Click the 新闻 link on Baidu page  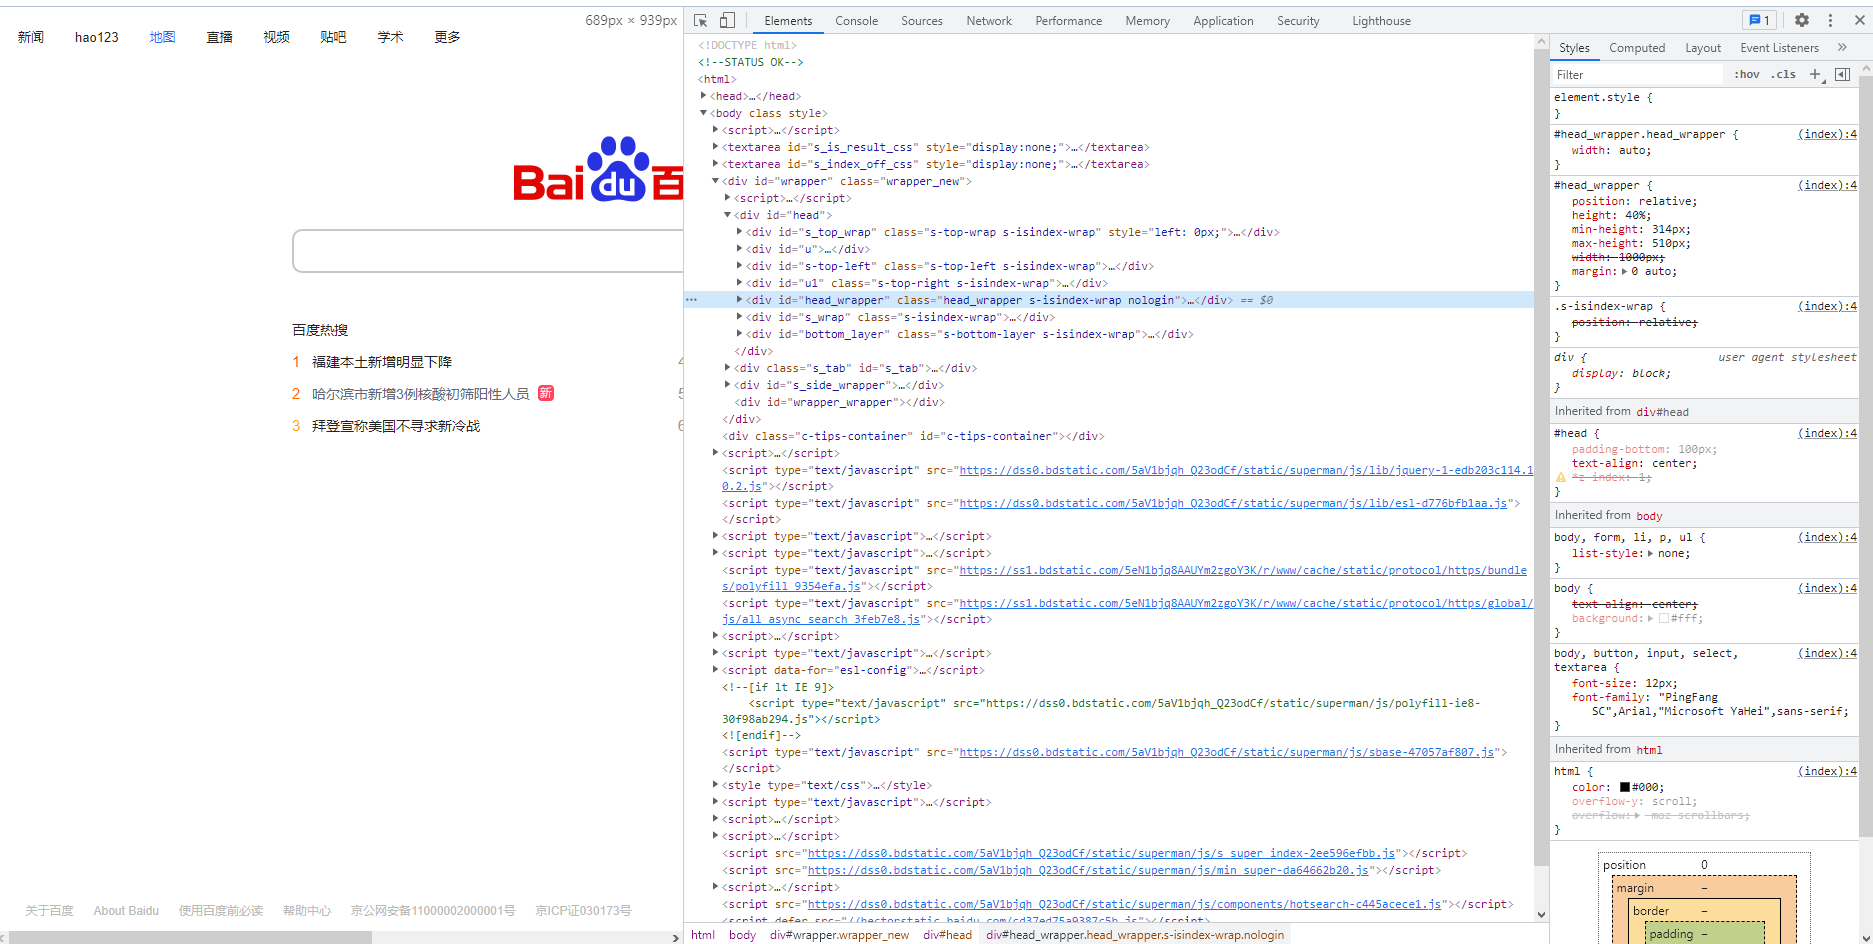(31, 37)
